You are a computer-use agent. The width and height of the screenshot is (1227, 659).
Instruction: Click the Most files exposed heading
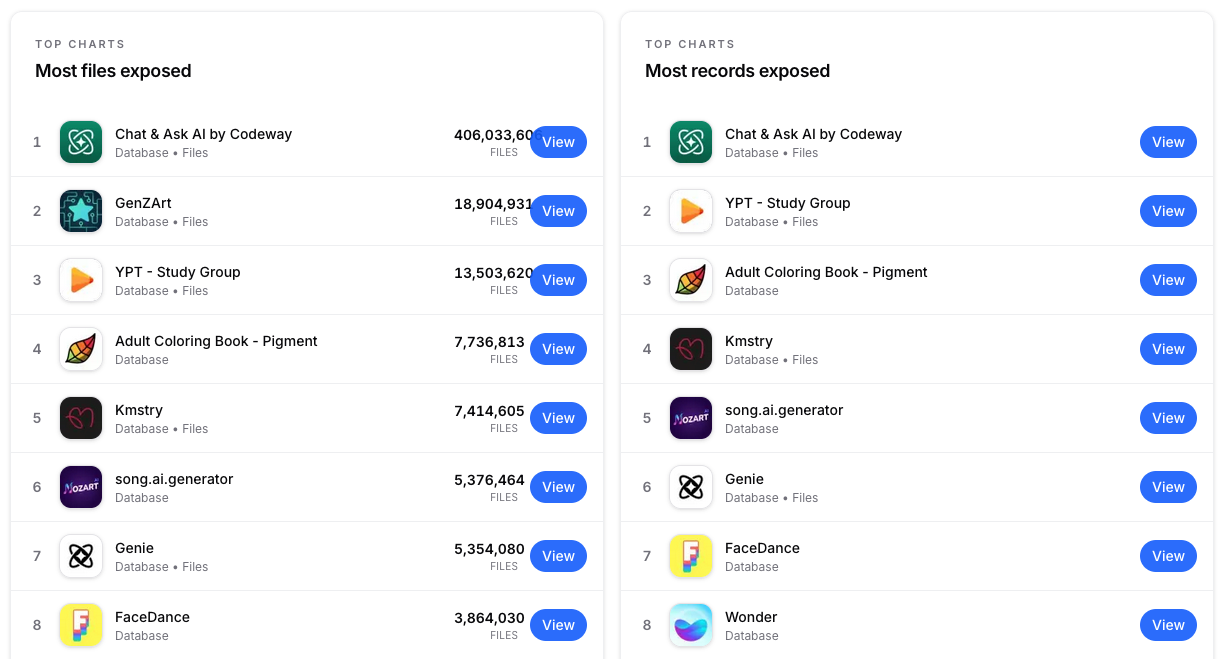113,71
